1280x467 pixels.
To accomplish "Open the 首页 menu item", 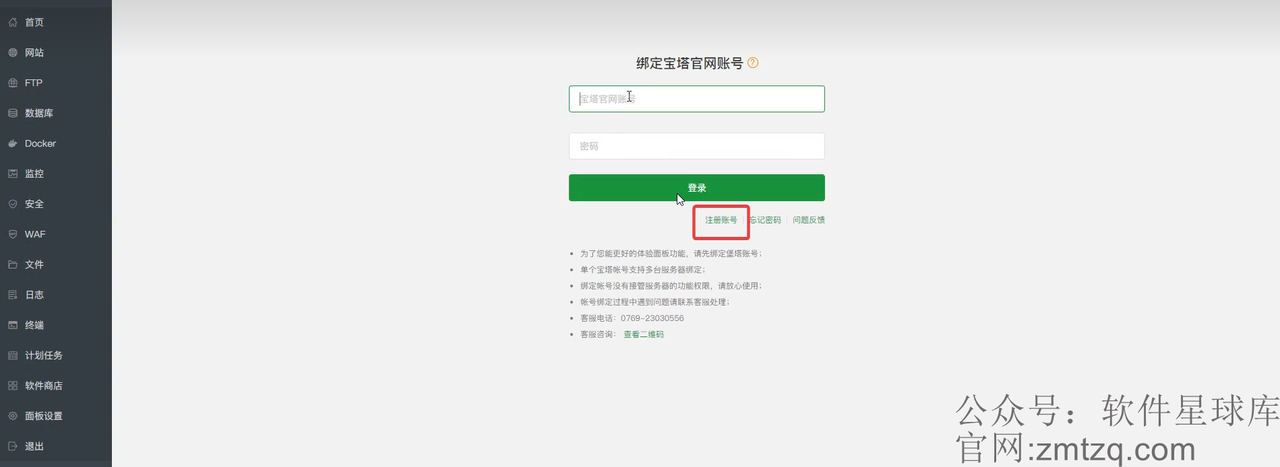I will (34, 22).
